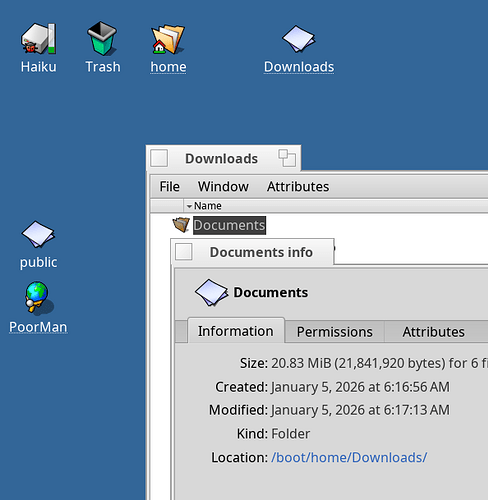Click the home label under desktop icon
Screen dimensions: 488x500
click(168, 67)
